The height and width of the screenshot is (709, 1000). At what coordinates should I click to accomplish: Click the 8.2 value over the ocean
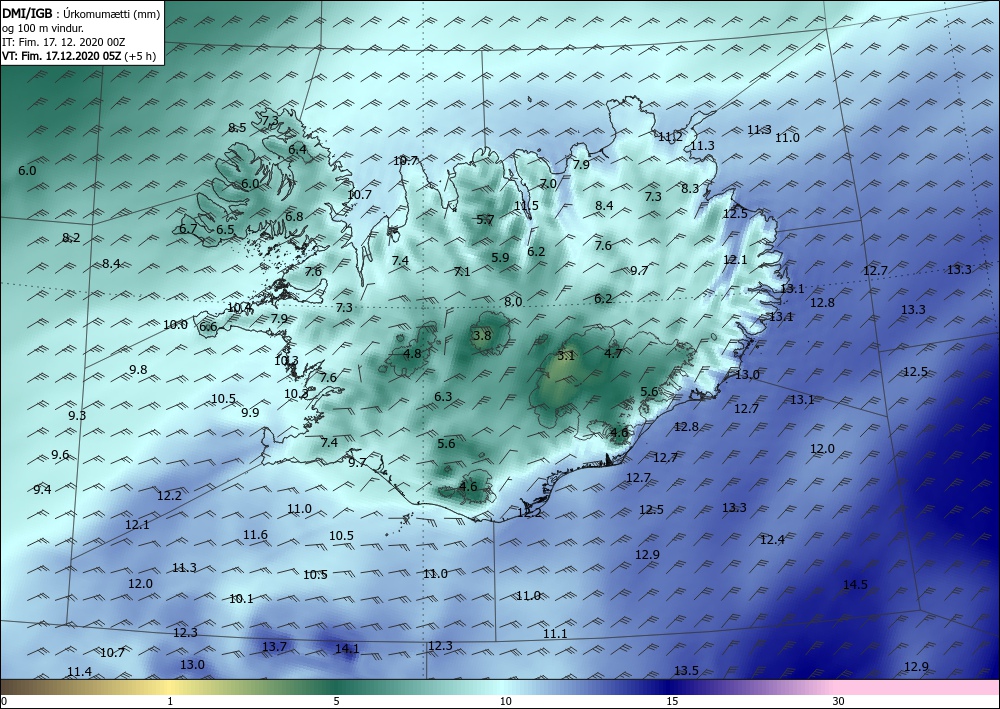point(71,238)
